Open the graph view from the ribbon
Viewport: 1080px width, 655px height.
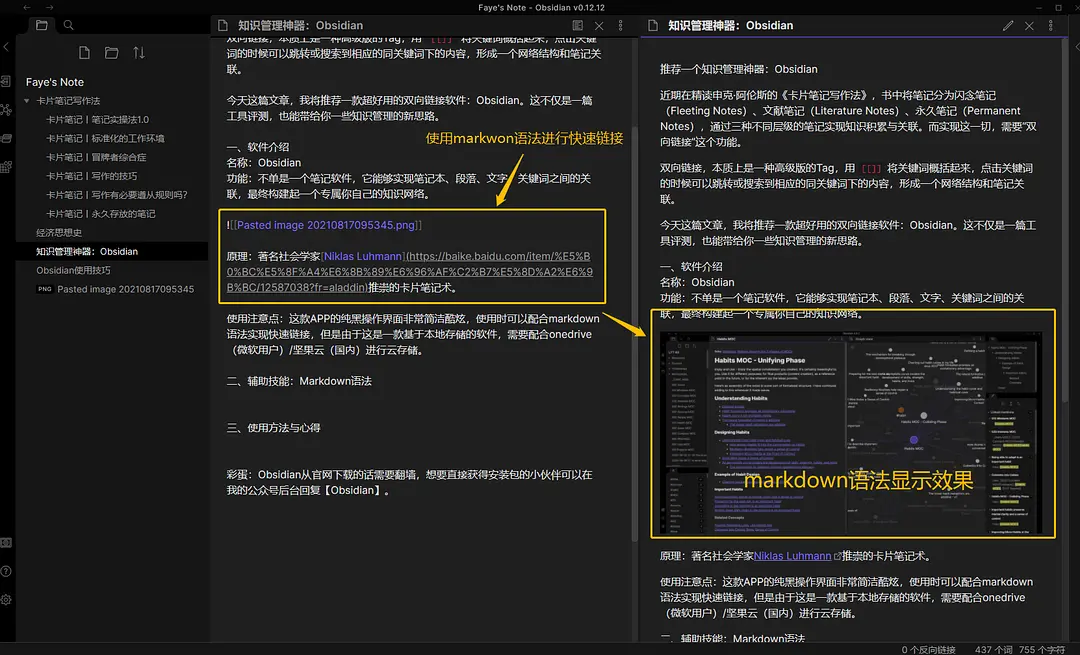click(6, 110)
